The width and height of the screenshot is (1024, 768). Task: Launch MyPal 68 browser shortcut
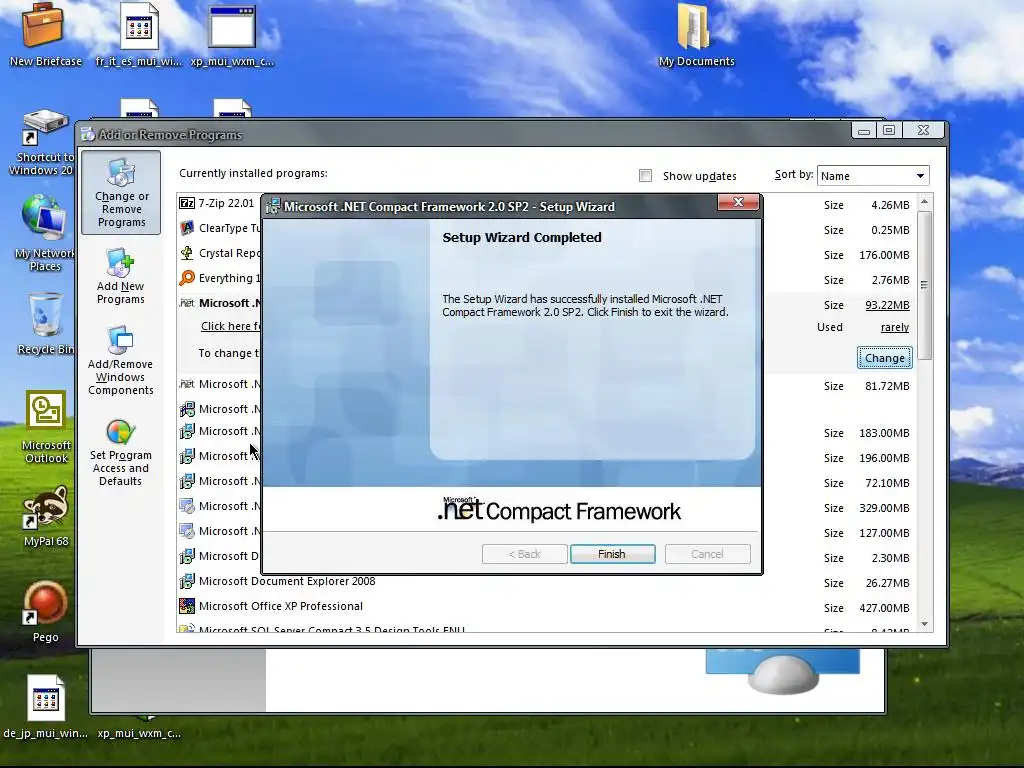coord(46,516)
